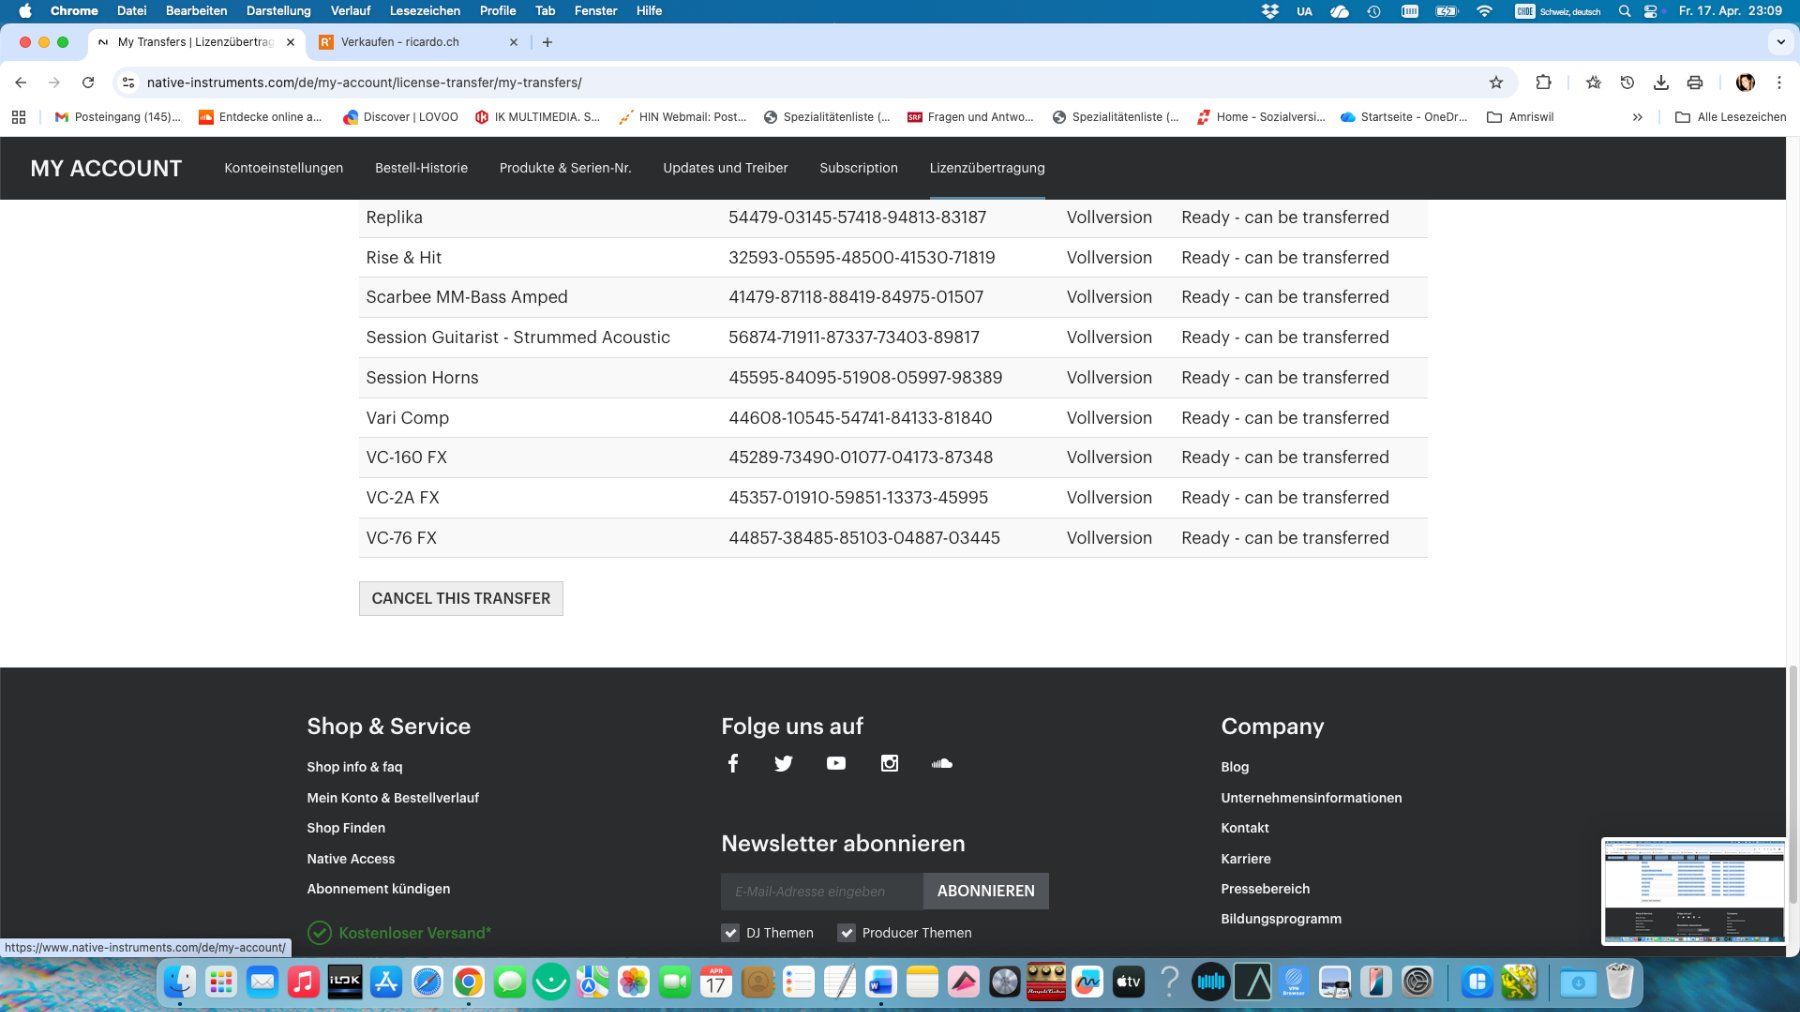1800x1012 pixels.
Task: Open the SoundCloud cloud icon in the footer
Action: tap(942, 763)
